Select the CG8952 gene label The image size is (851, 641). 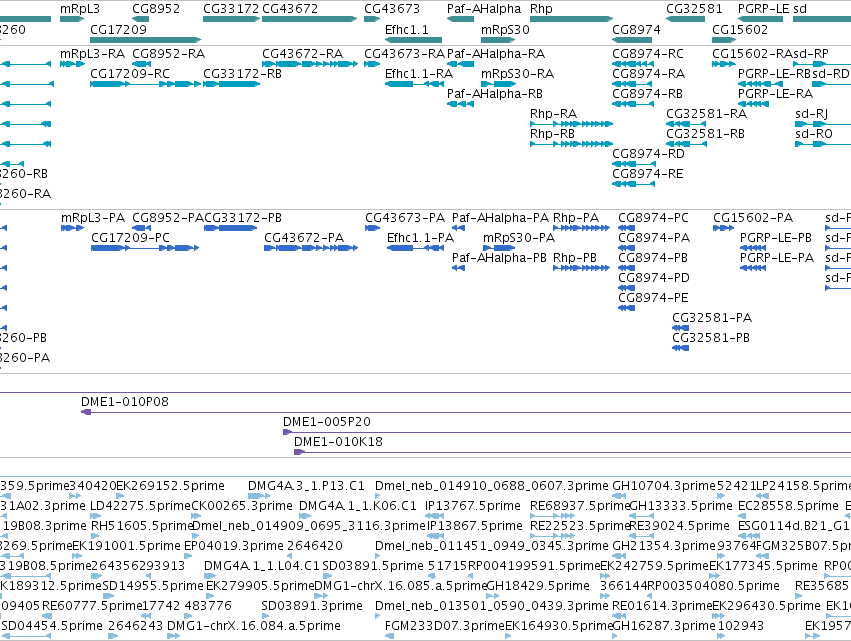point(156,9)
